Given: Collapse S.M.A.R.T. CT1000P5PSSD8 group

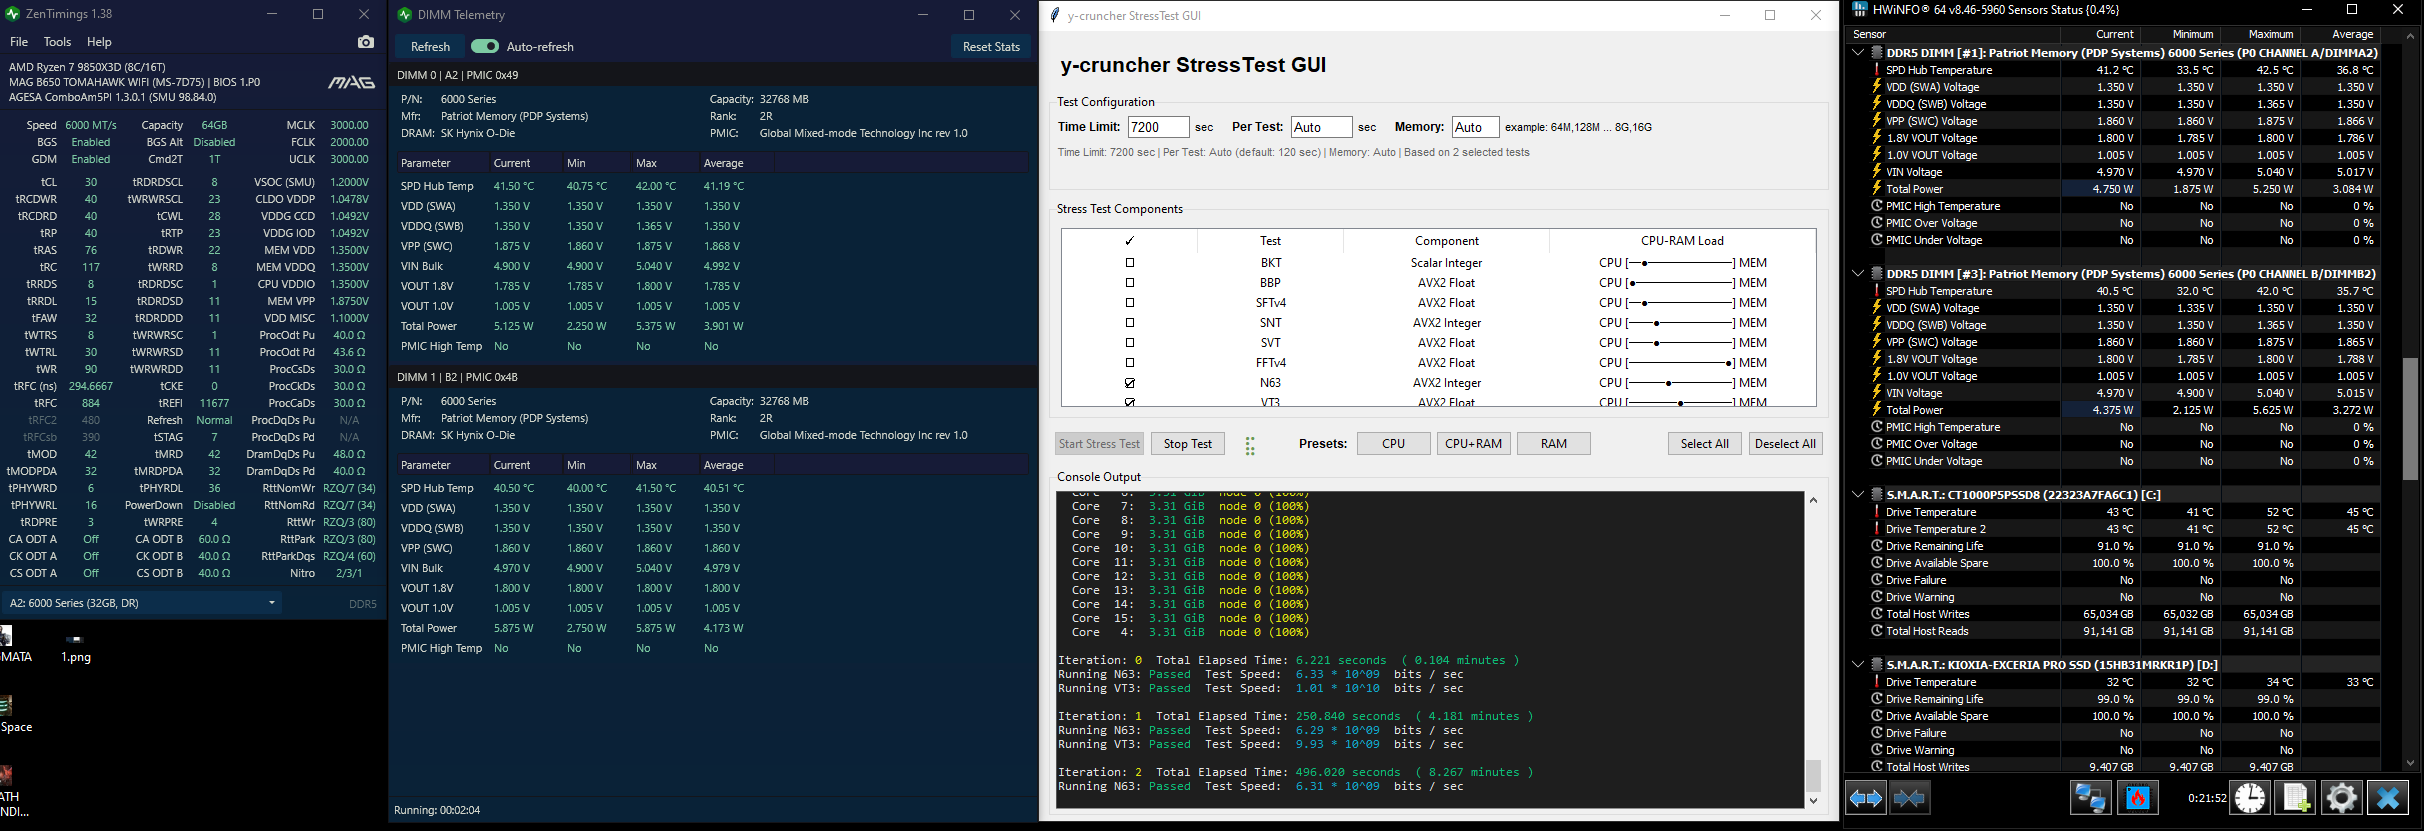Looking at the screenshot, I should pos(1859,495).
